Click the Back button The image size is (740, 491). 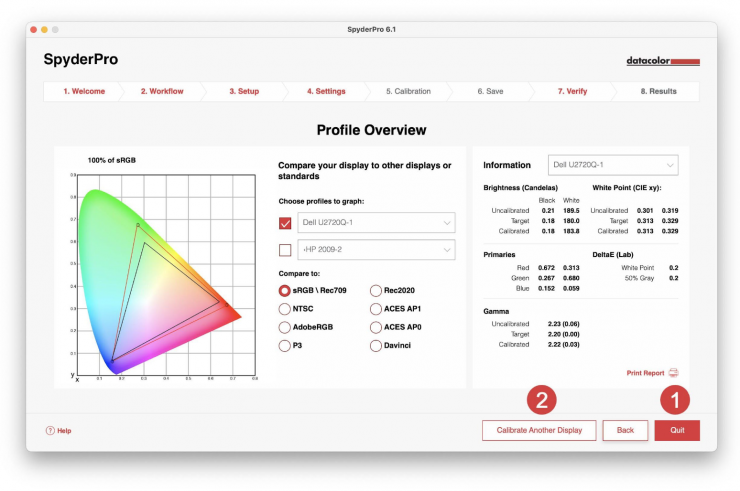pyautogui.click(x=625, y=430)
